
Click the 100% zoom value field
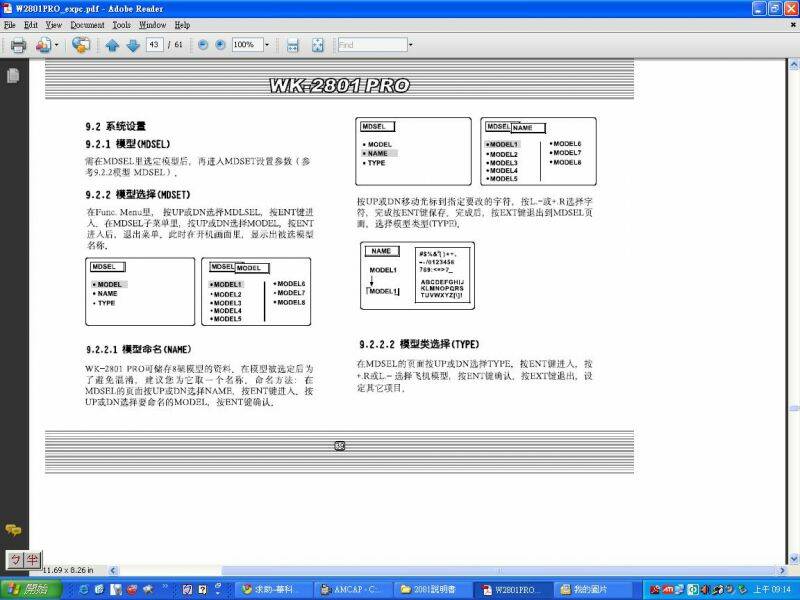point(247,45)
